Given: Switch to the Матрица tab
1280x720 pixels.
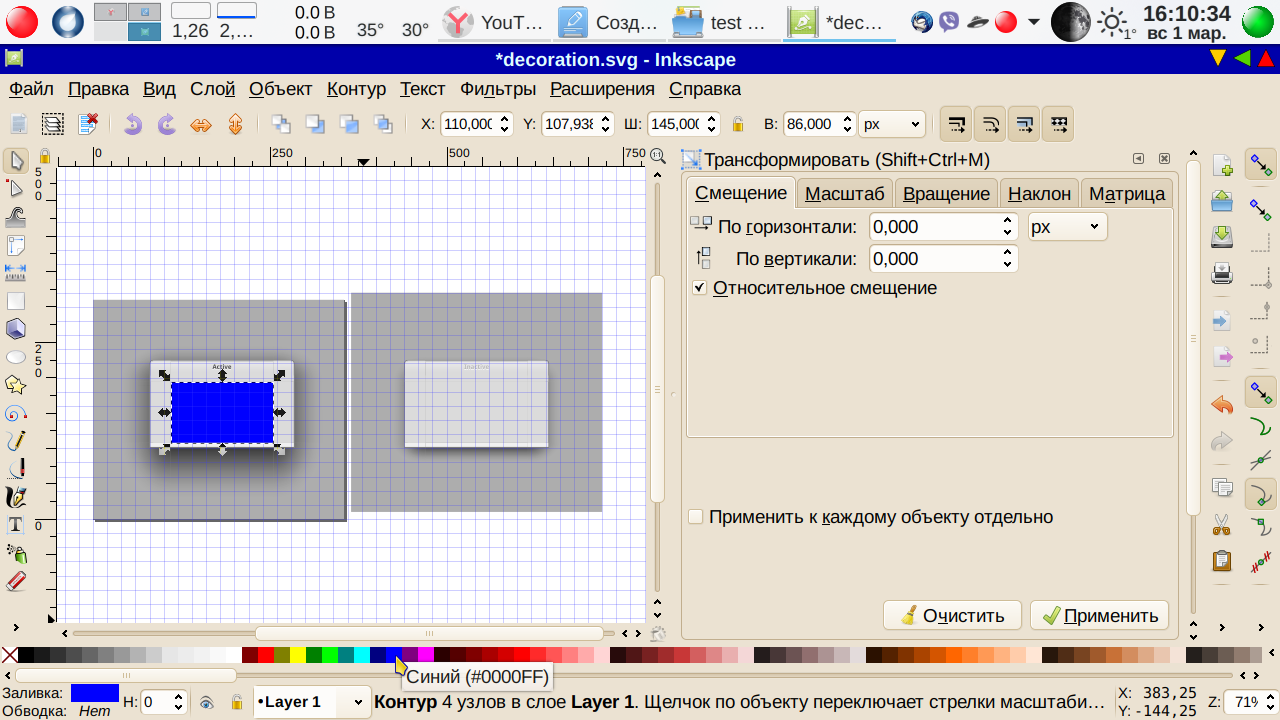Looking at the screenshot, I should pos(1126,193).
